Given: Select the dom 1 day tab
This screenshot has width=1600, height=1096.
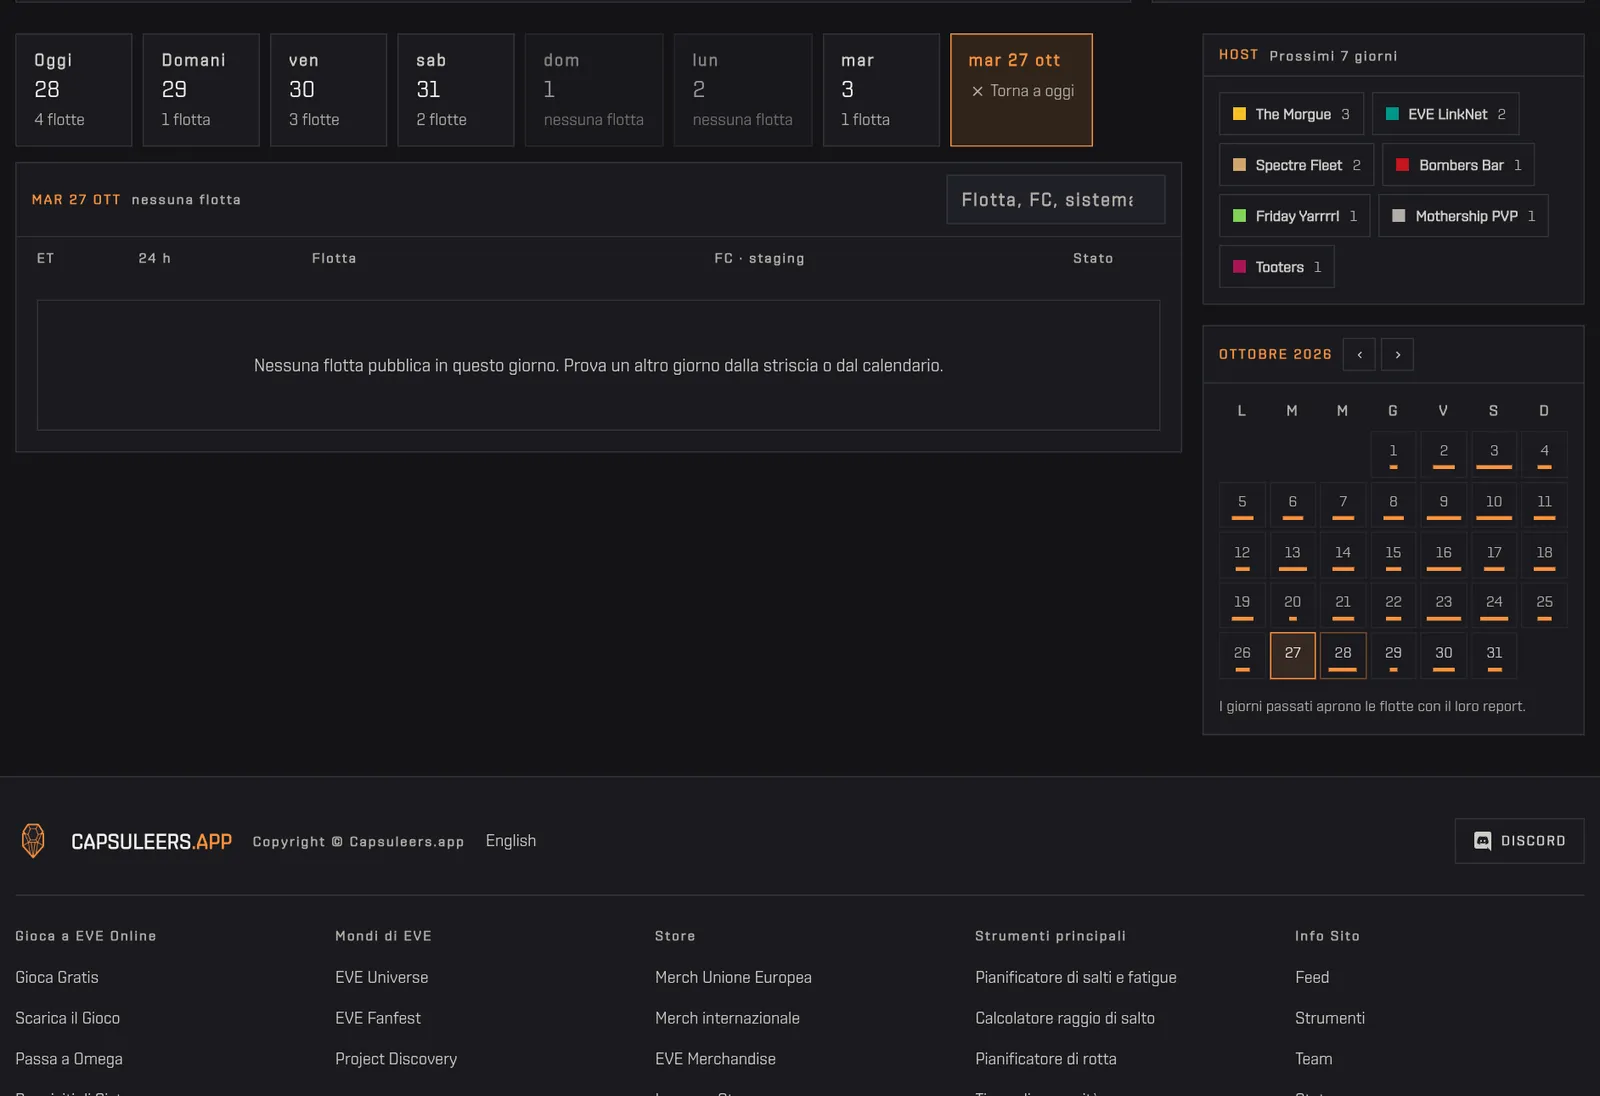Looking at the screenshot, I should point(594,90).
